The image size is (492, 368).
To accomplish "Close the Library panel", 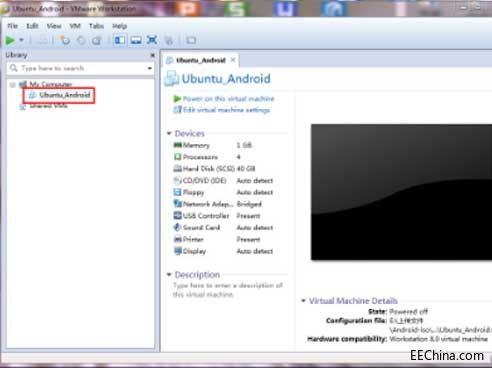I will [x=152, y=55].
